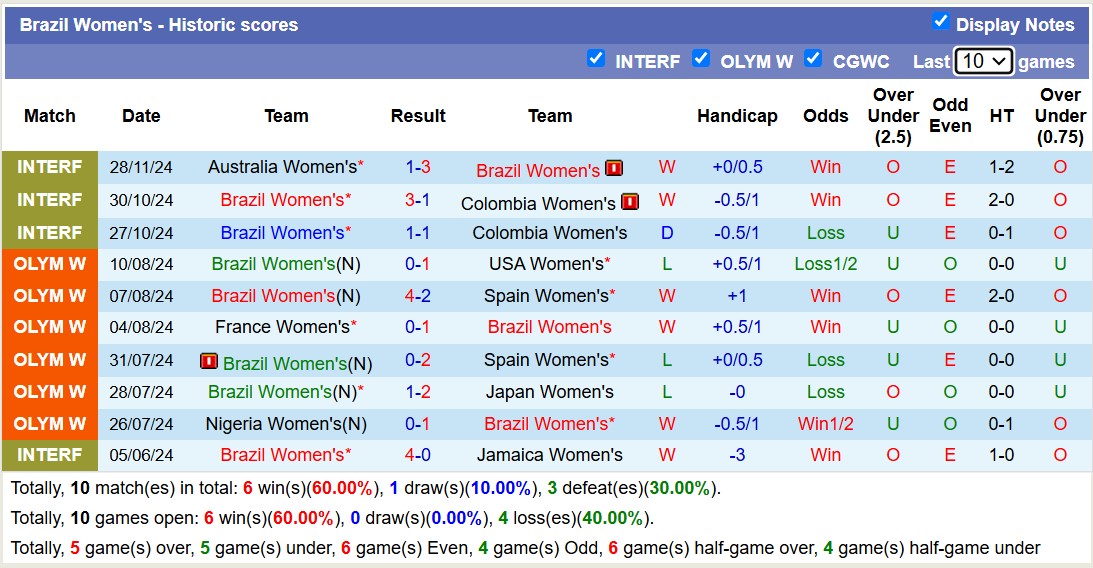1093x568 pixels.
Task: Uncheck the Display Notes checkbox
Action: coord(940,22)
